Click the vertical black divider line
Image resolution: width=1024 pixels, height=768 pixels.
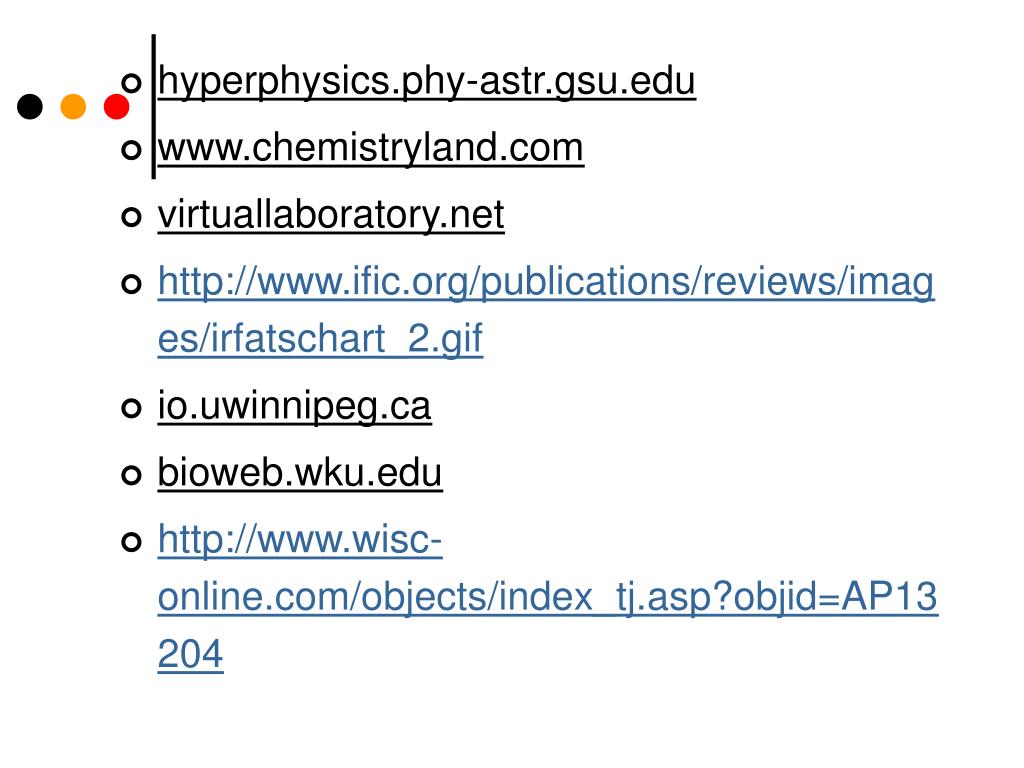coord(153,106)
